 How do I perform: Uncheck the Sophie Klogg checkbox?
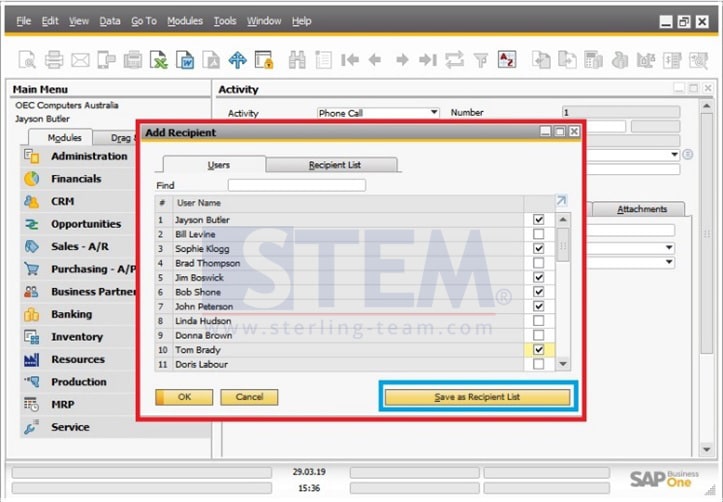click(539, 248)
